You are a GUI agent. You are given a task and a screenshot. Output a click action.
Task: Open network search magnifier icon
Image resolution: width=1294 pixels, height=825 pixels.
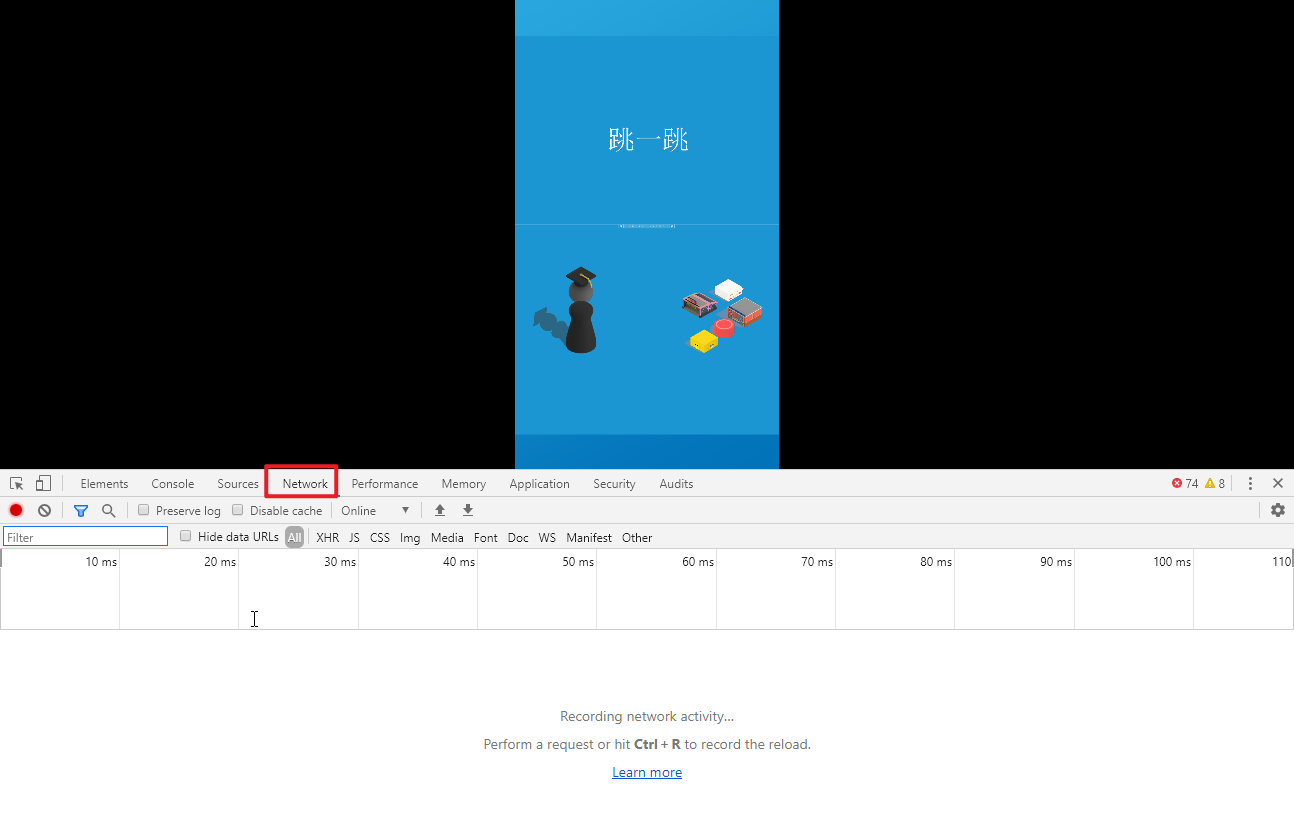pyautogui.click(x=109, y=510)
